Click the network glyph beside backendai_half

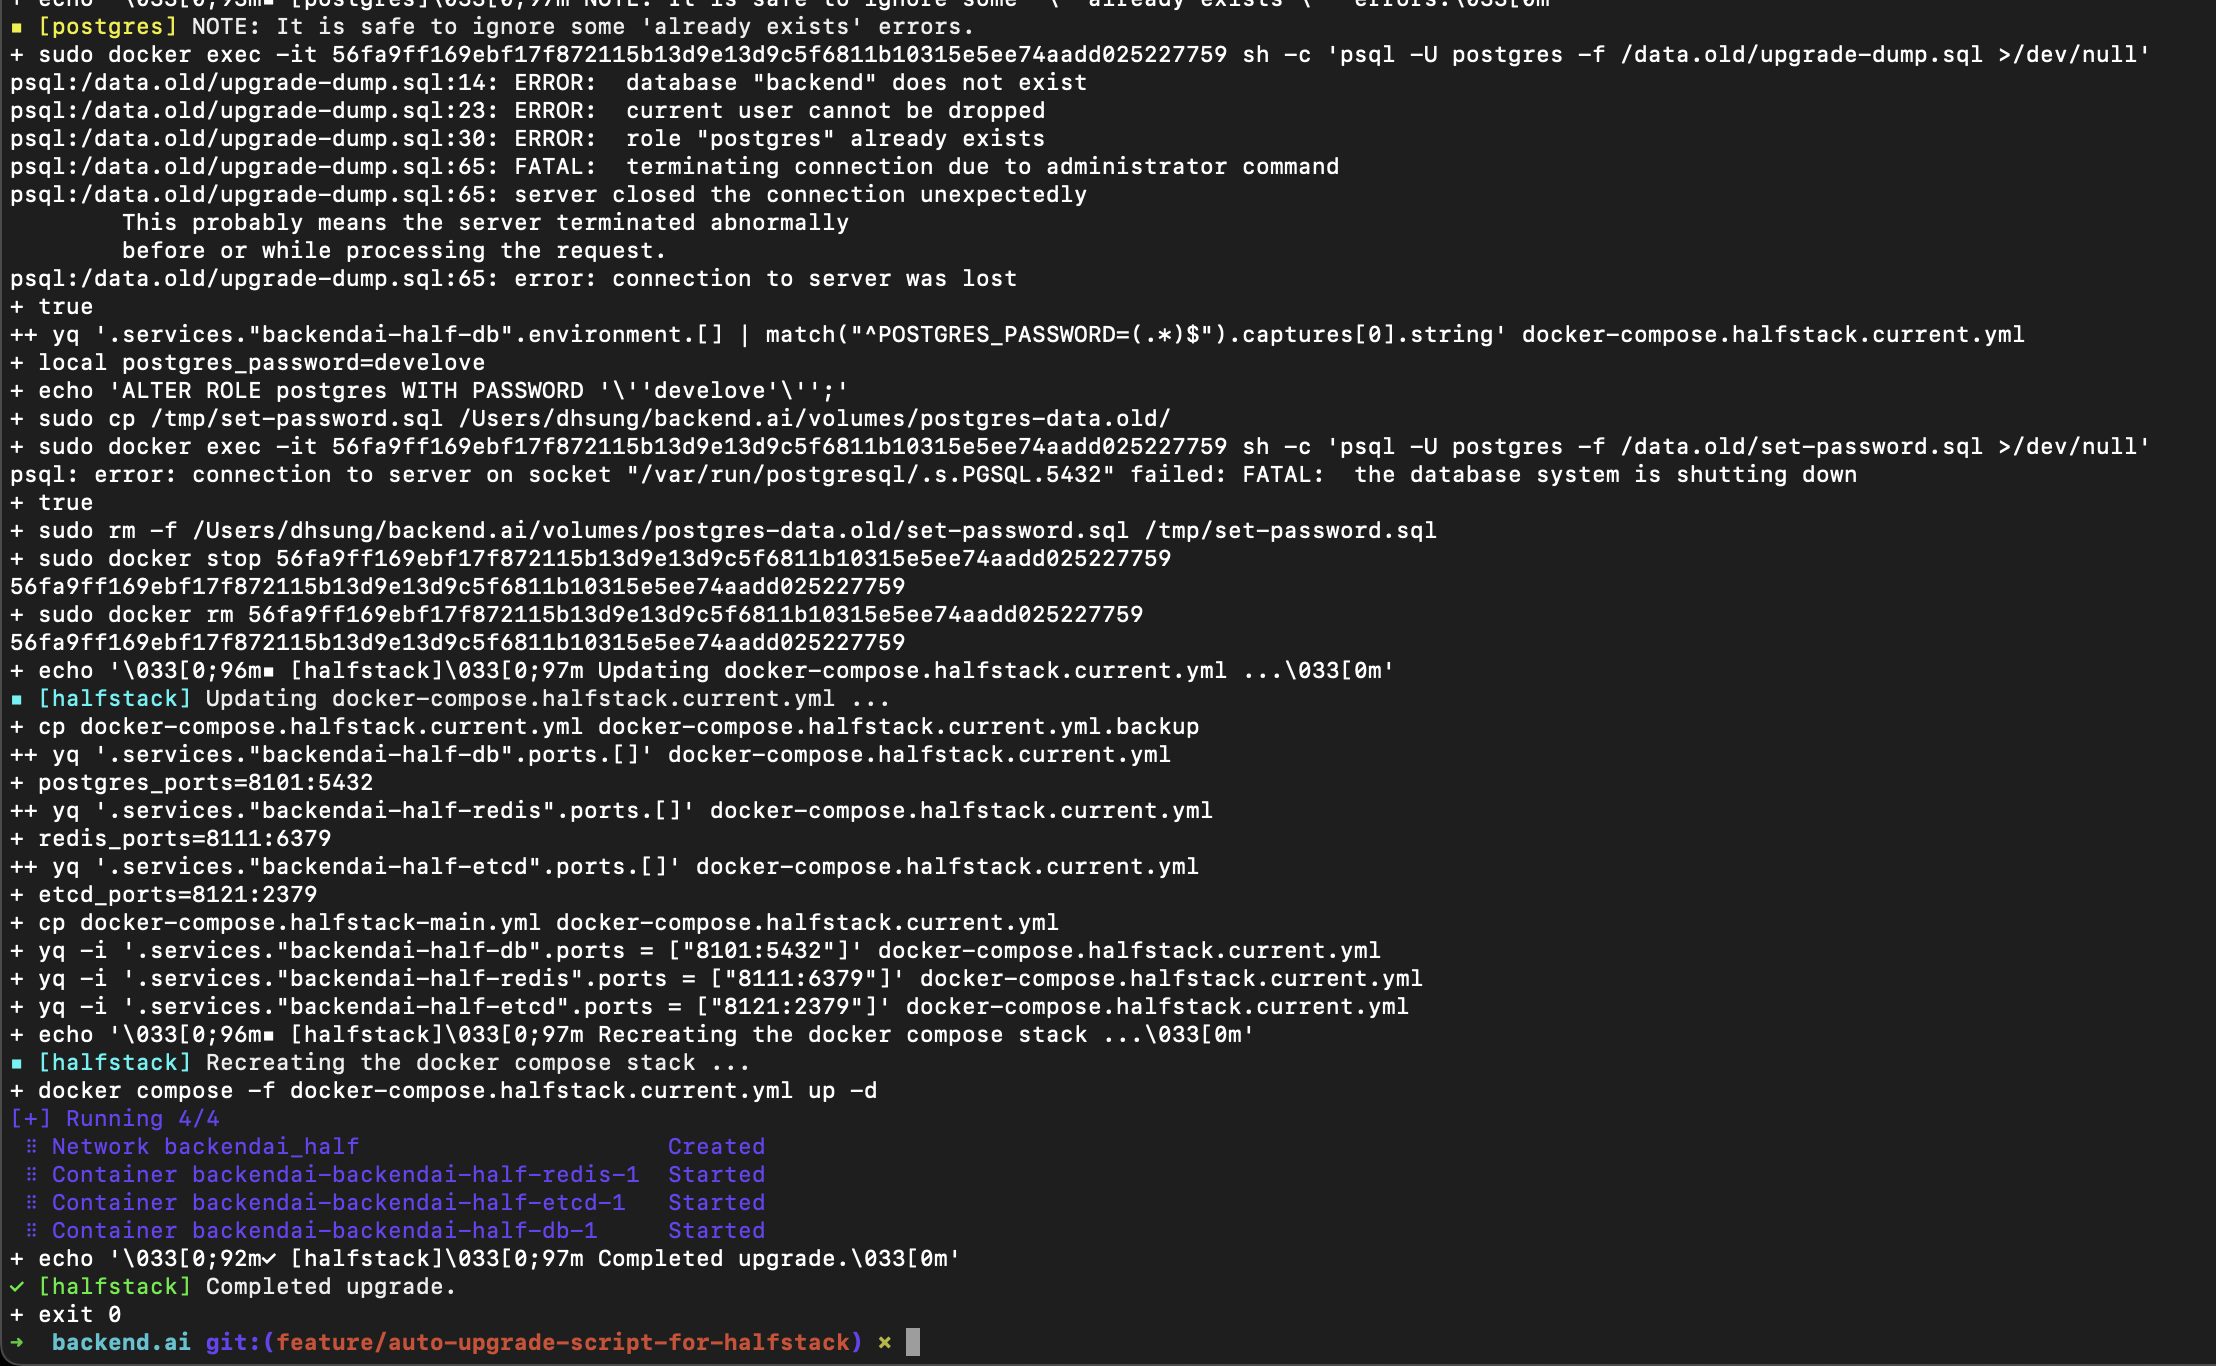(x=31, y=1146)
